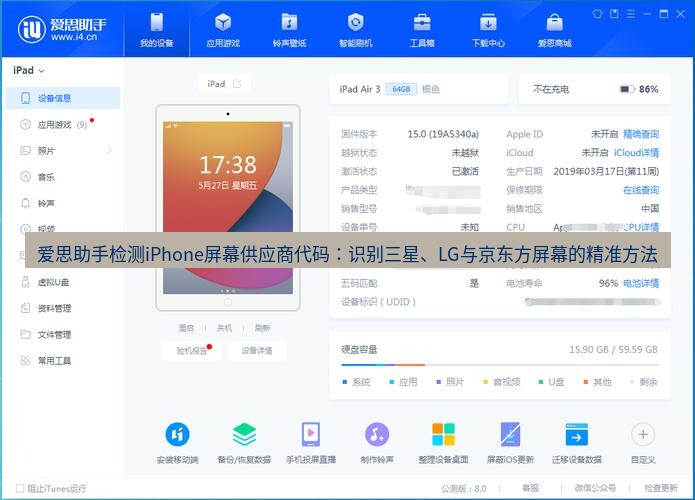
Task: Open the 电池详情 link
Action: [641, 283]
